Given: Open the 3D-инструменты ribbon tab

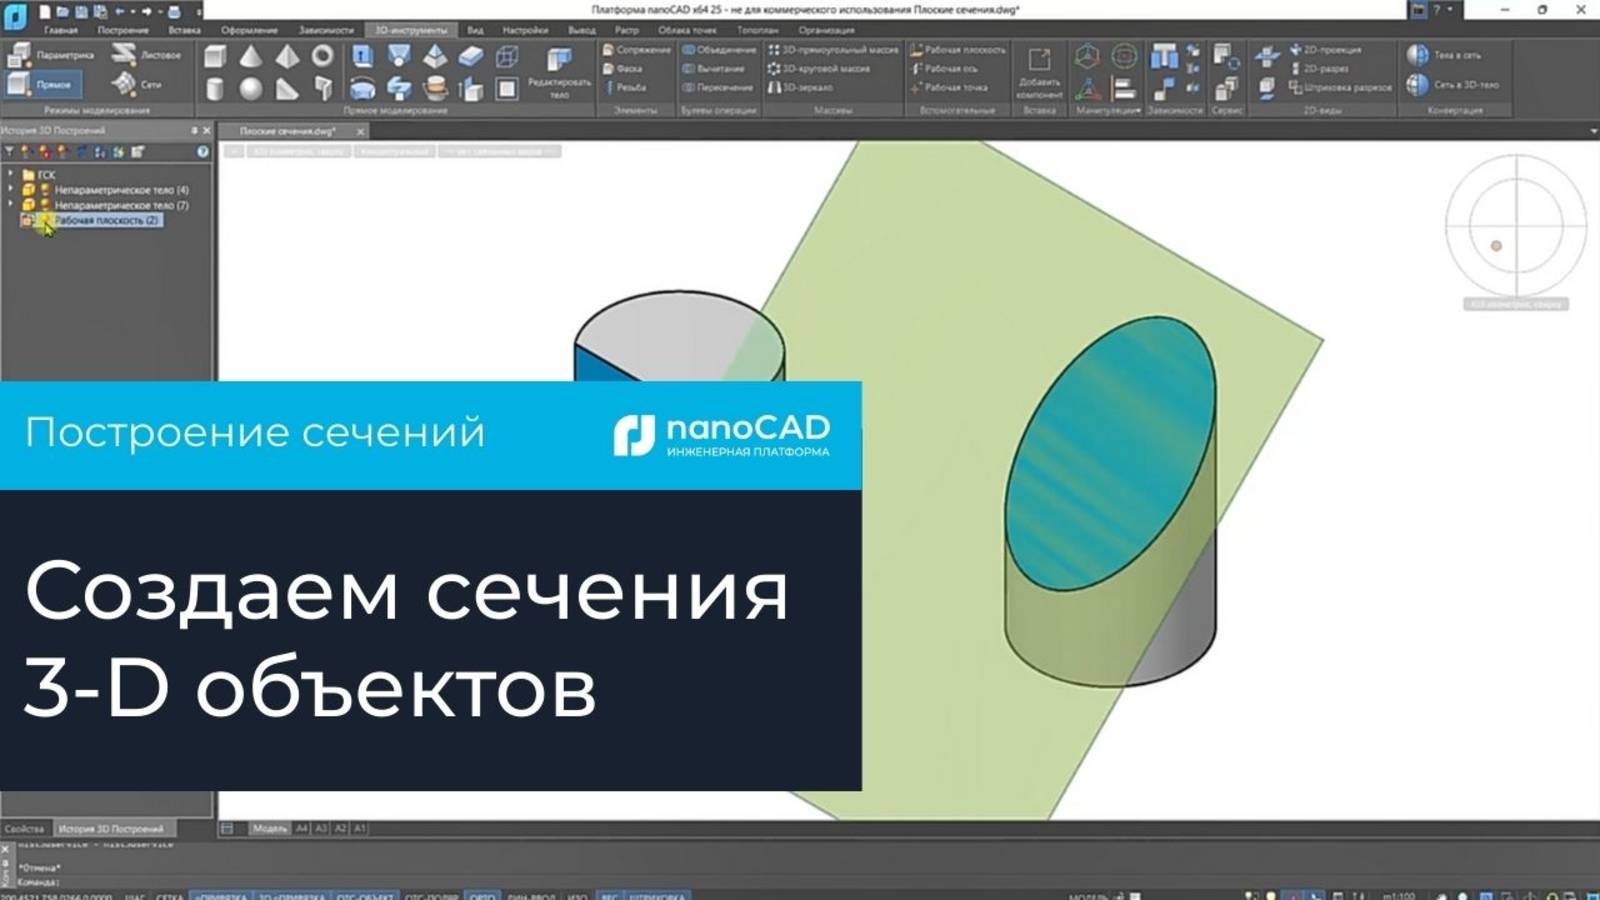Looking at the screenshot, I should 413,31.
